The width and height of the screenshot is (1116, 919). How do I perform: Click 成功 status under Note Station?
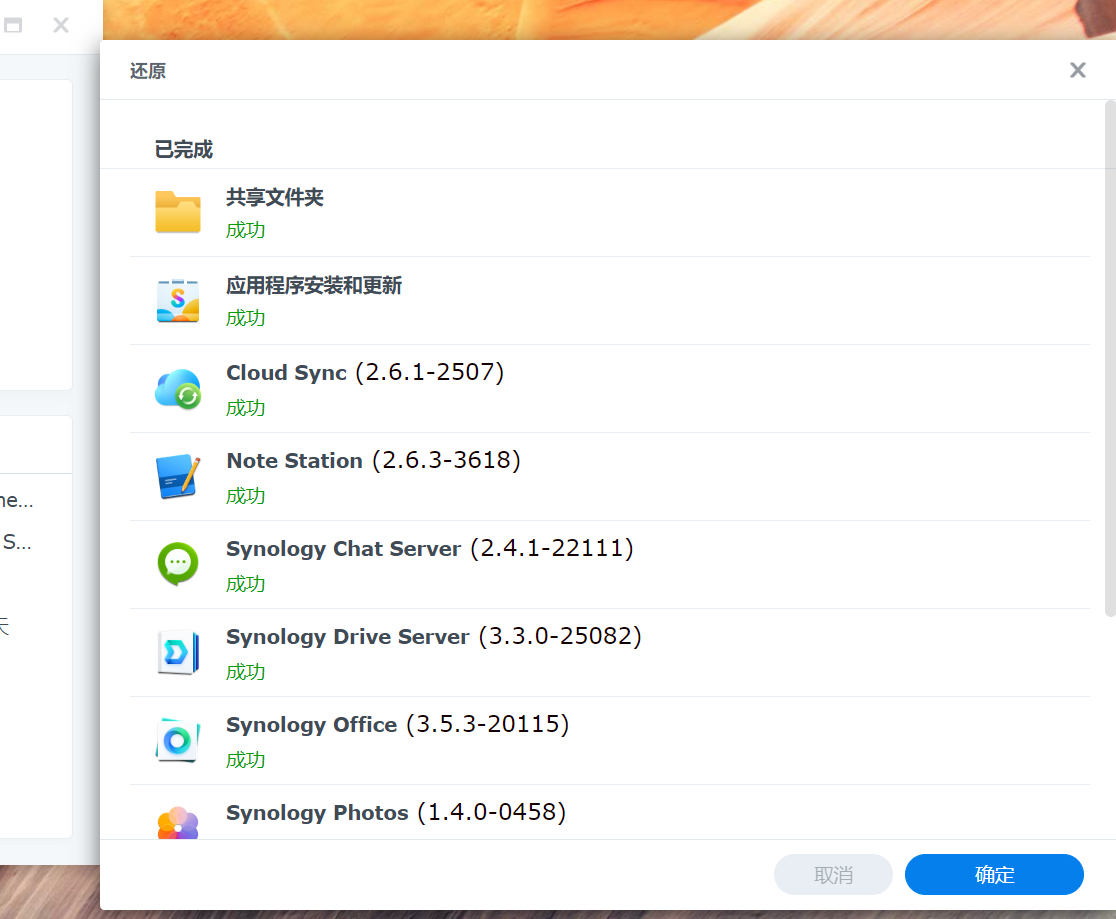tap(246, 496)
